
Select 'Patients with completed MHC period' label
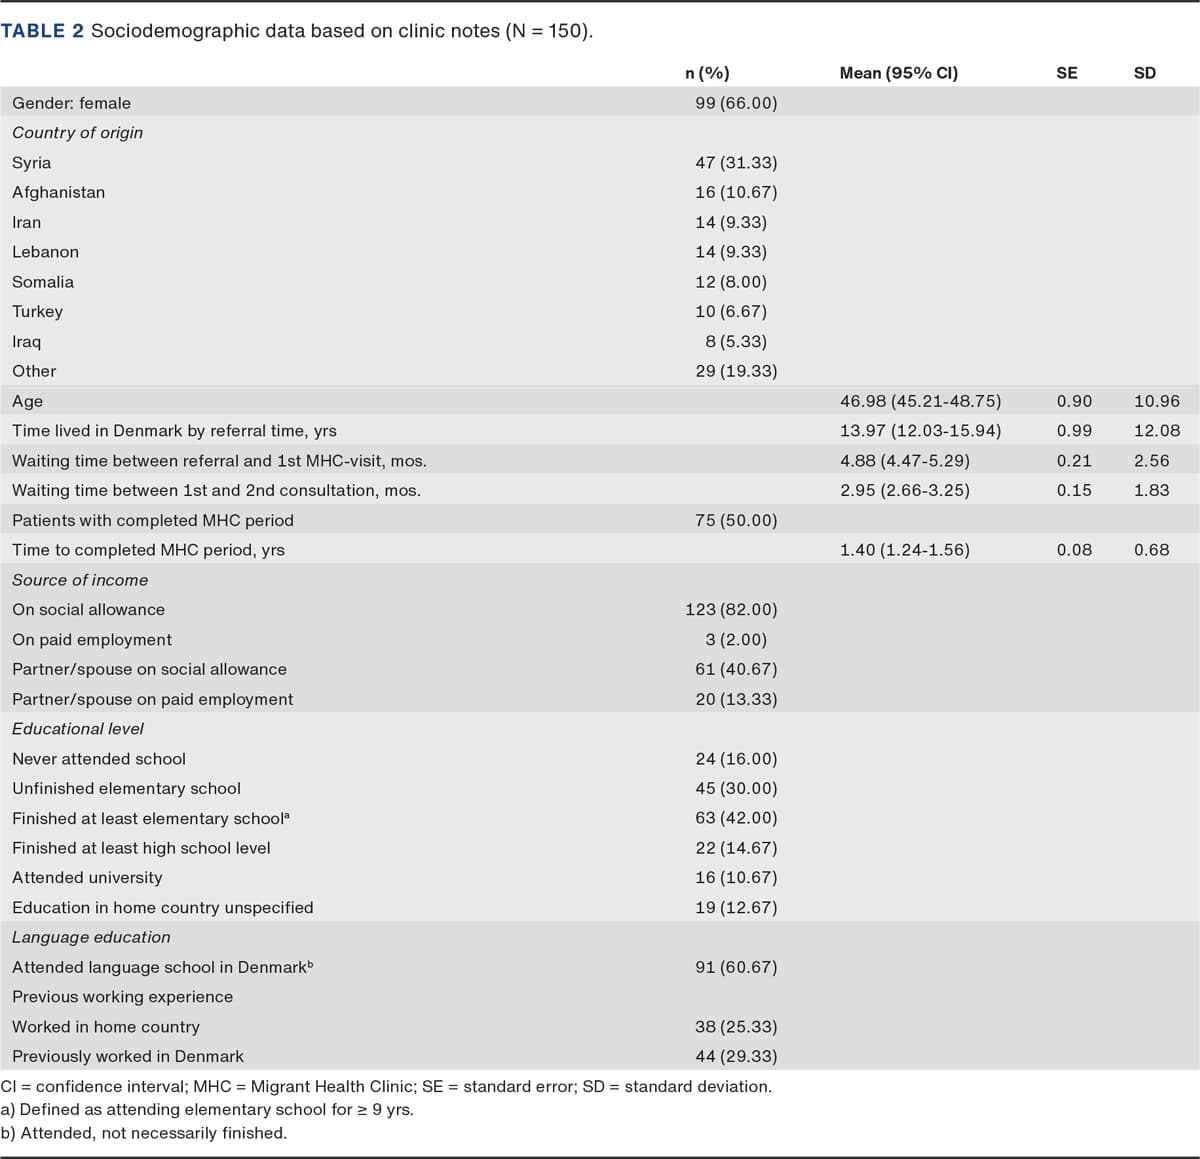point(153,520)
